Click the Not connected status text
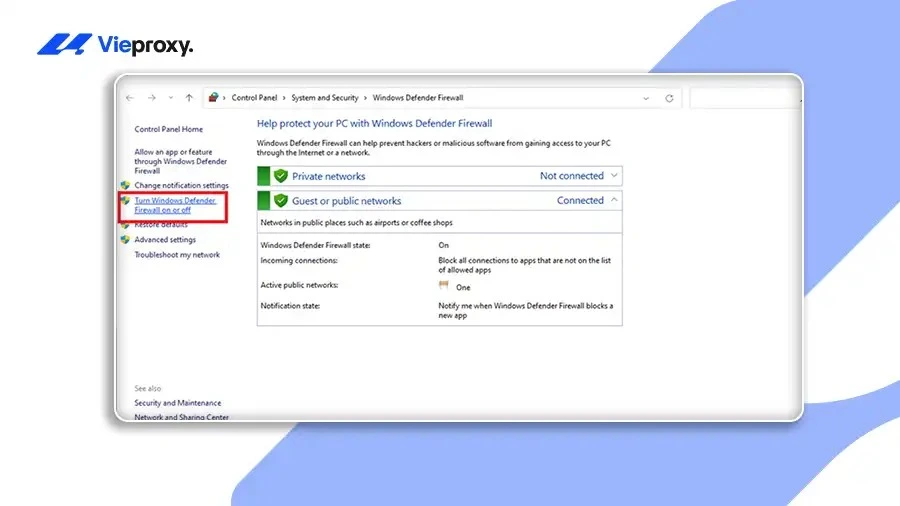The width and height of the screenshot is (900, 506). (572, 176)
